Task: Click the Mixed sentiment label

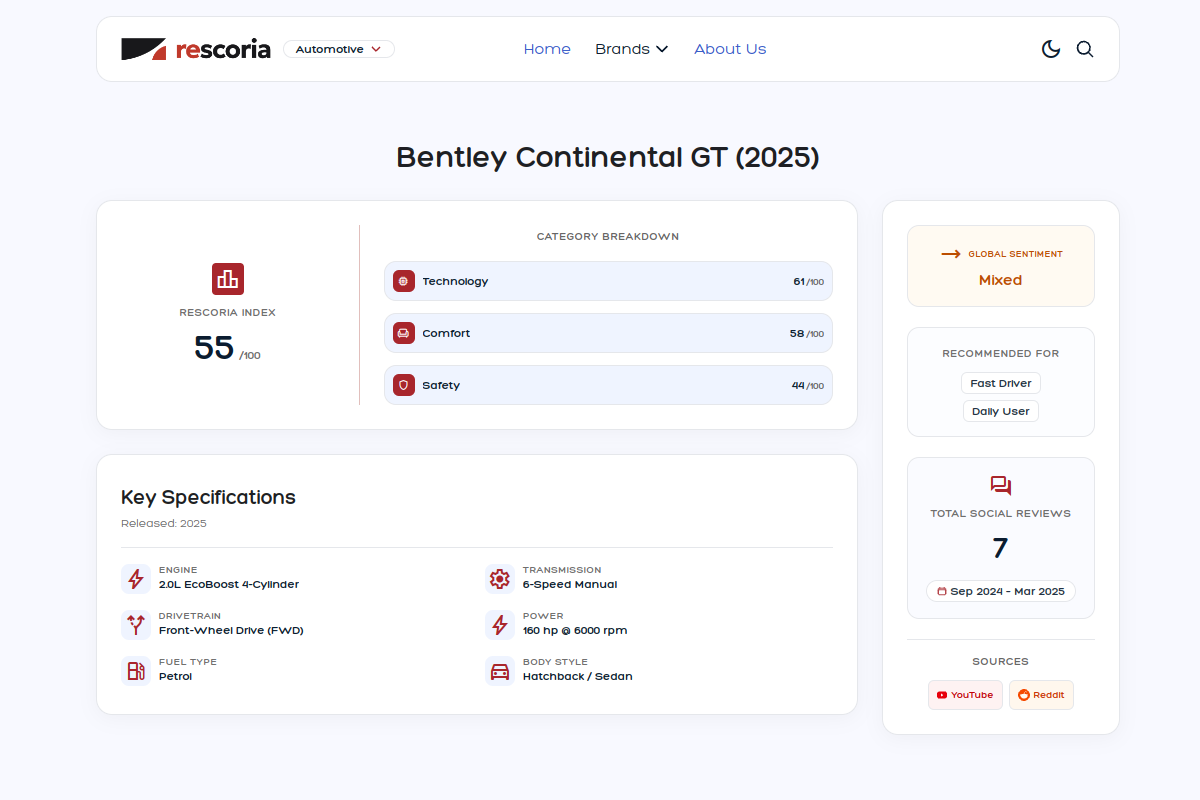Action: [x=1001, y=280]
